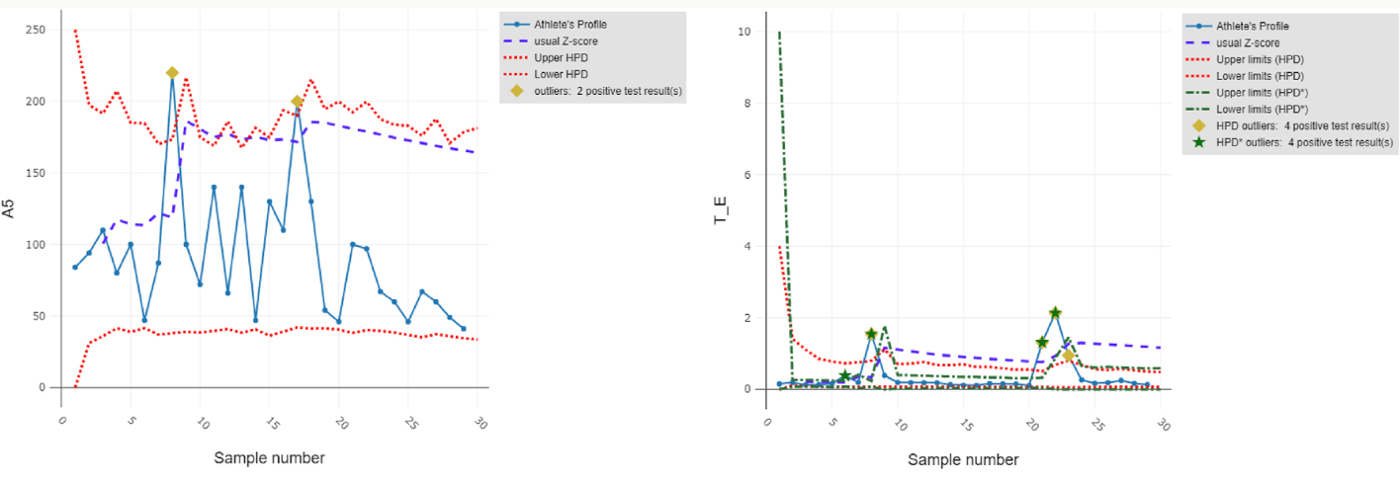Viewport: 1400px width, 482px height.
Task: Toggle Upper limits (HPD) in T_E legend
Action: [x=1264, y=60]
